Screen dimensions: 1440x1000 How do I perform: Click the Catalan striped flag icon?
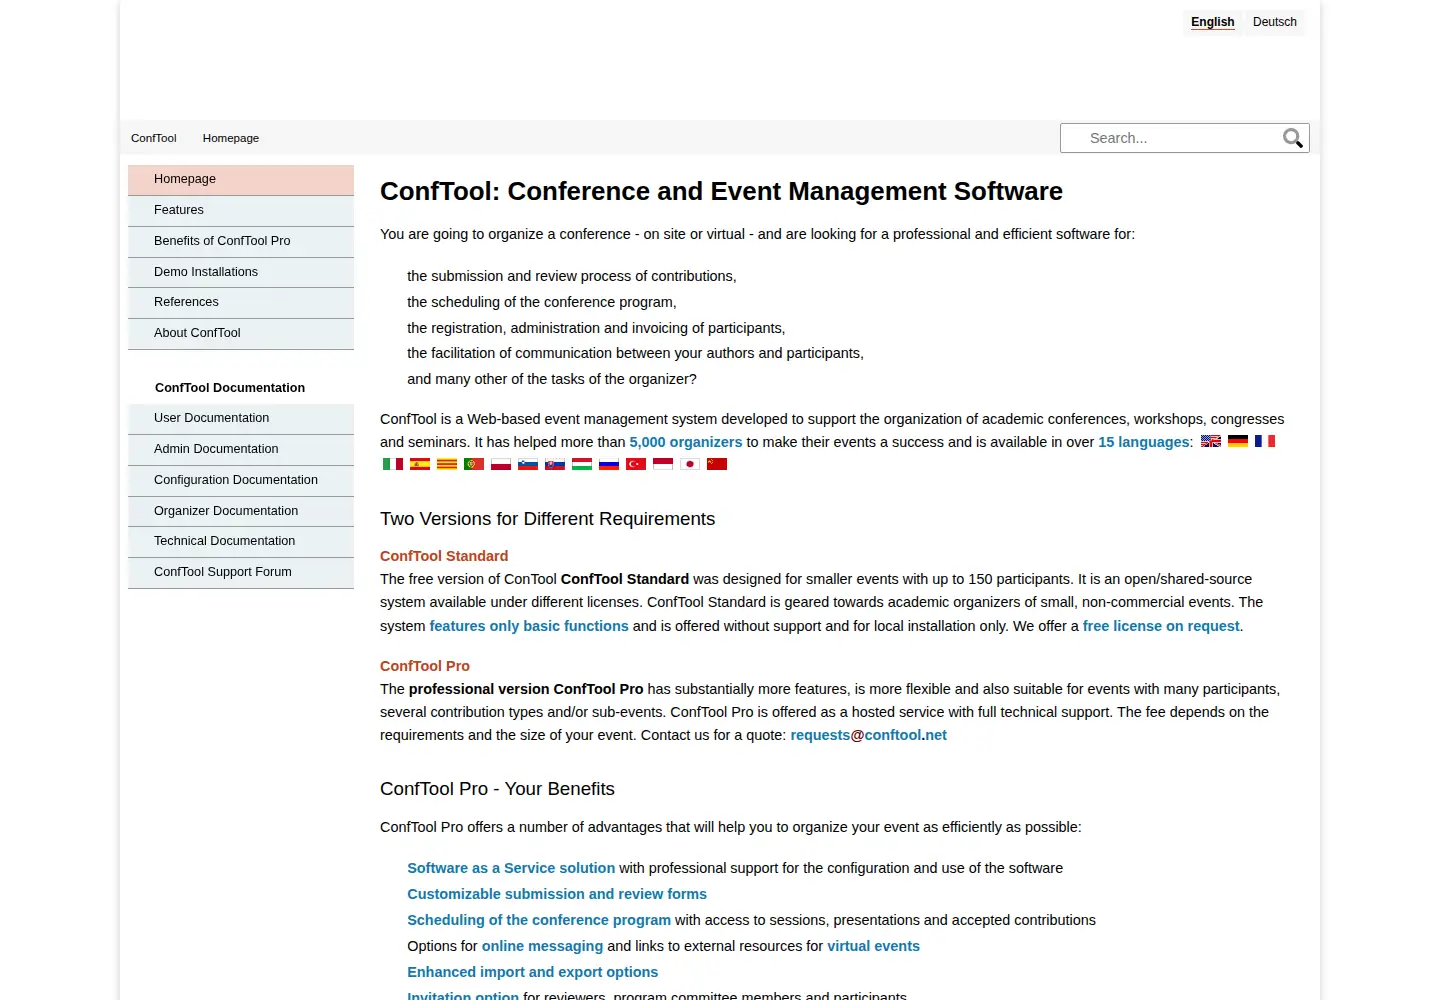(447, 464)
